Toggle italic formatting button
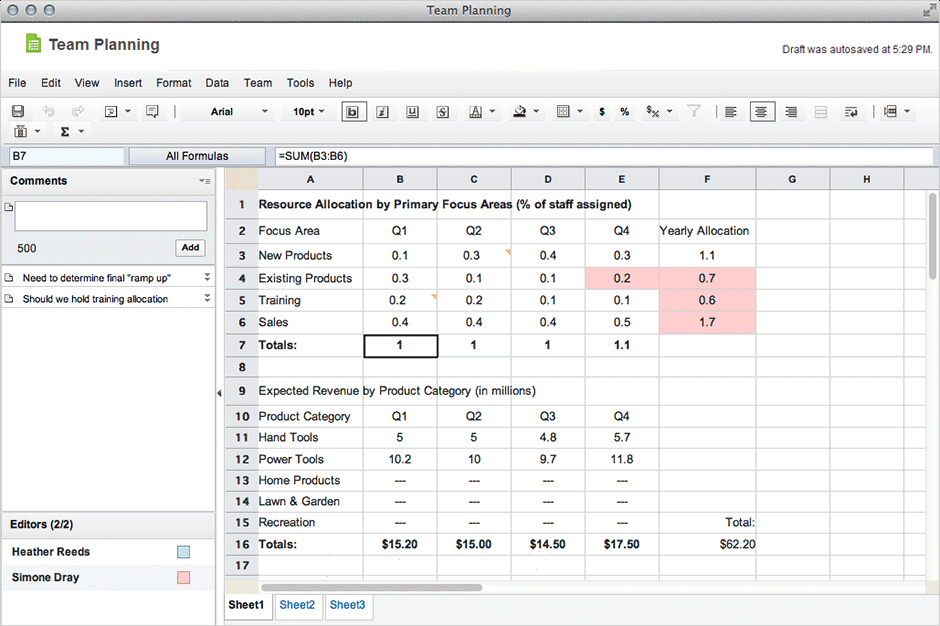 coord(382,112)
